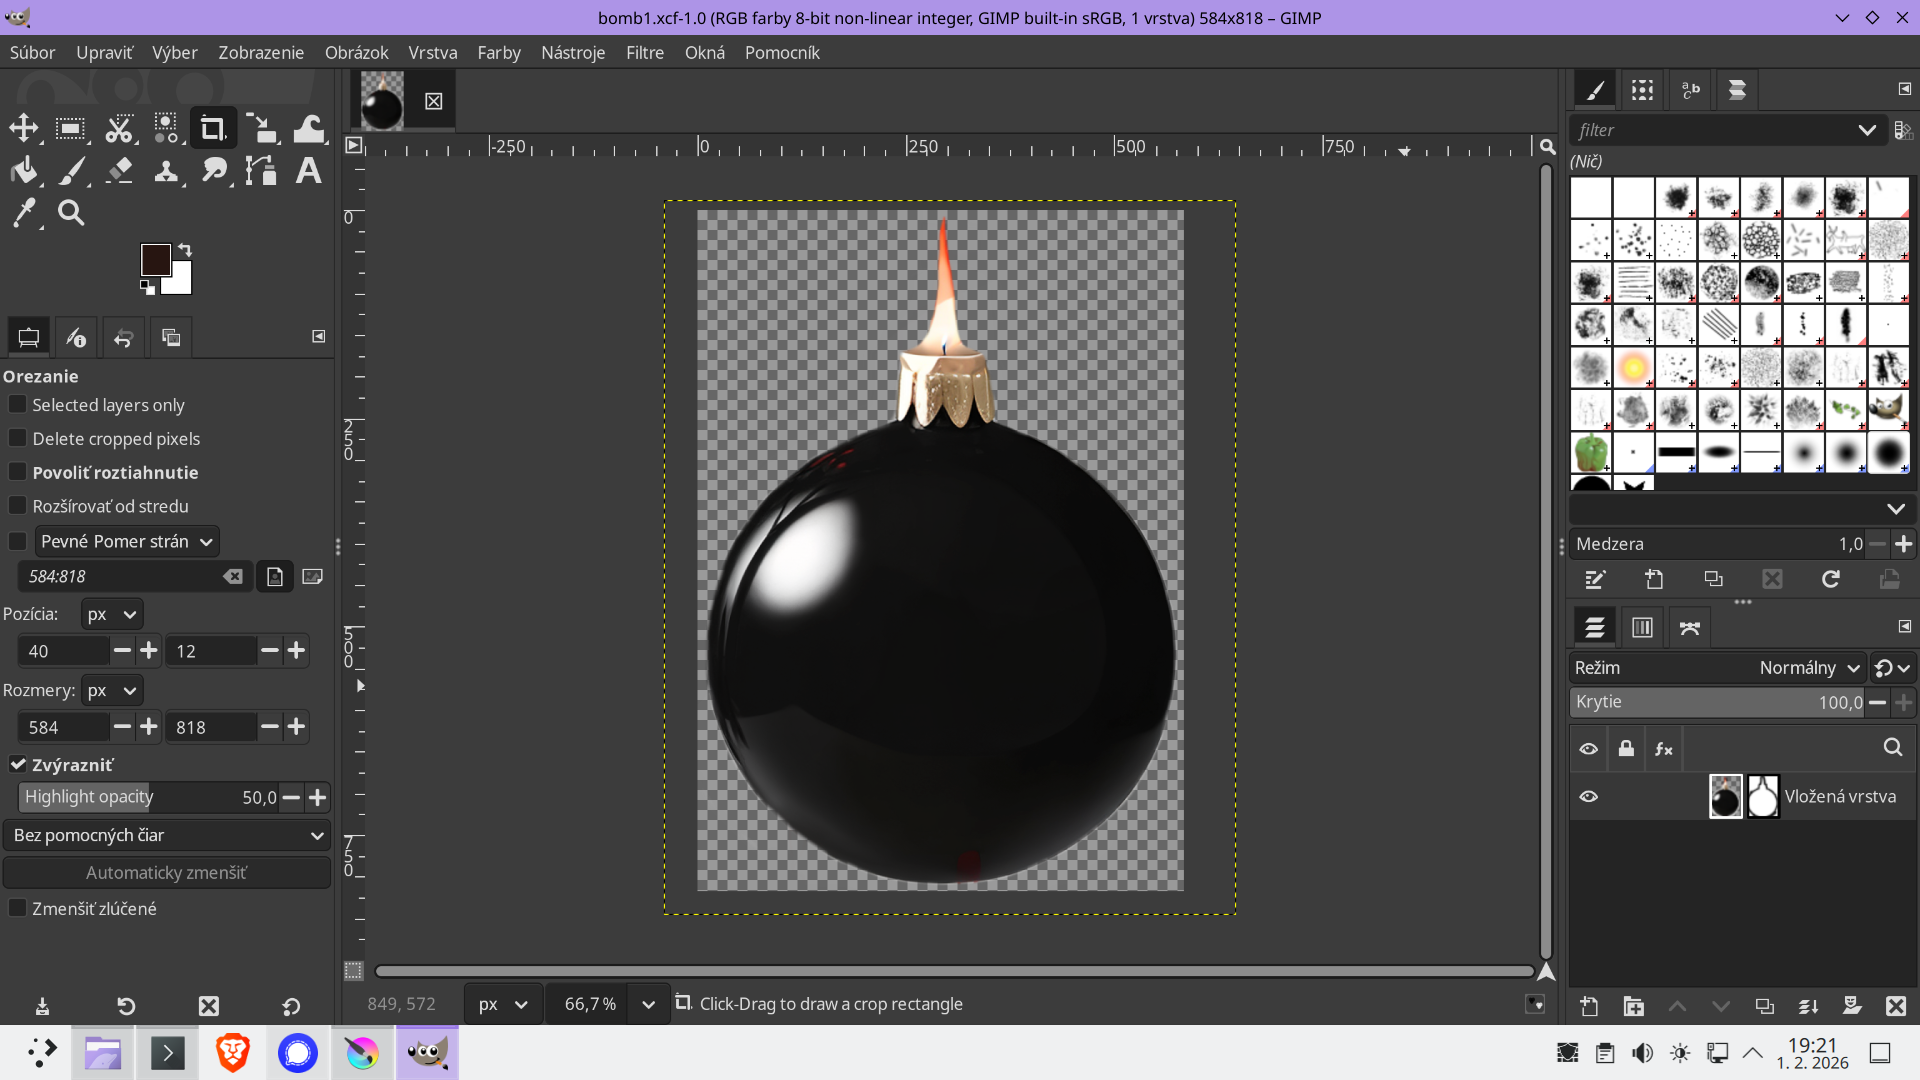Image resolution: width=1920 pixels, height=1080 pixels.
Task: Open the Pevné Pomer strán dropdown
Action: pos(127,541)
